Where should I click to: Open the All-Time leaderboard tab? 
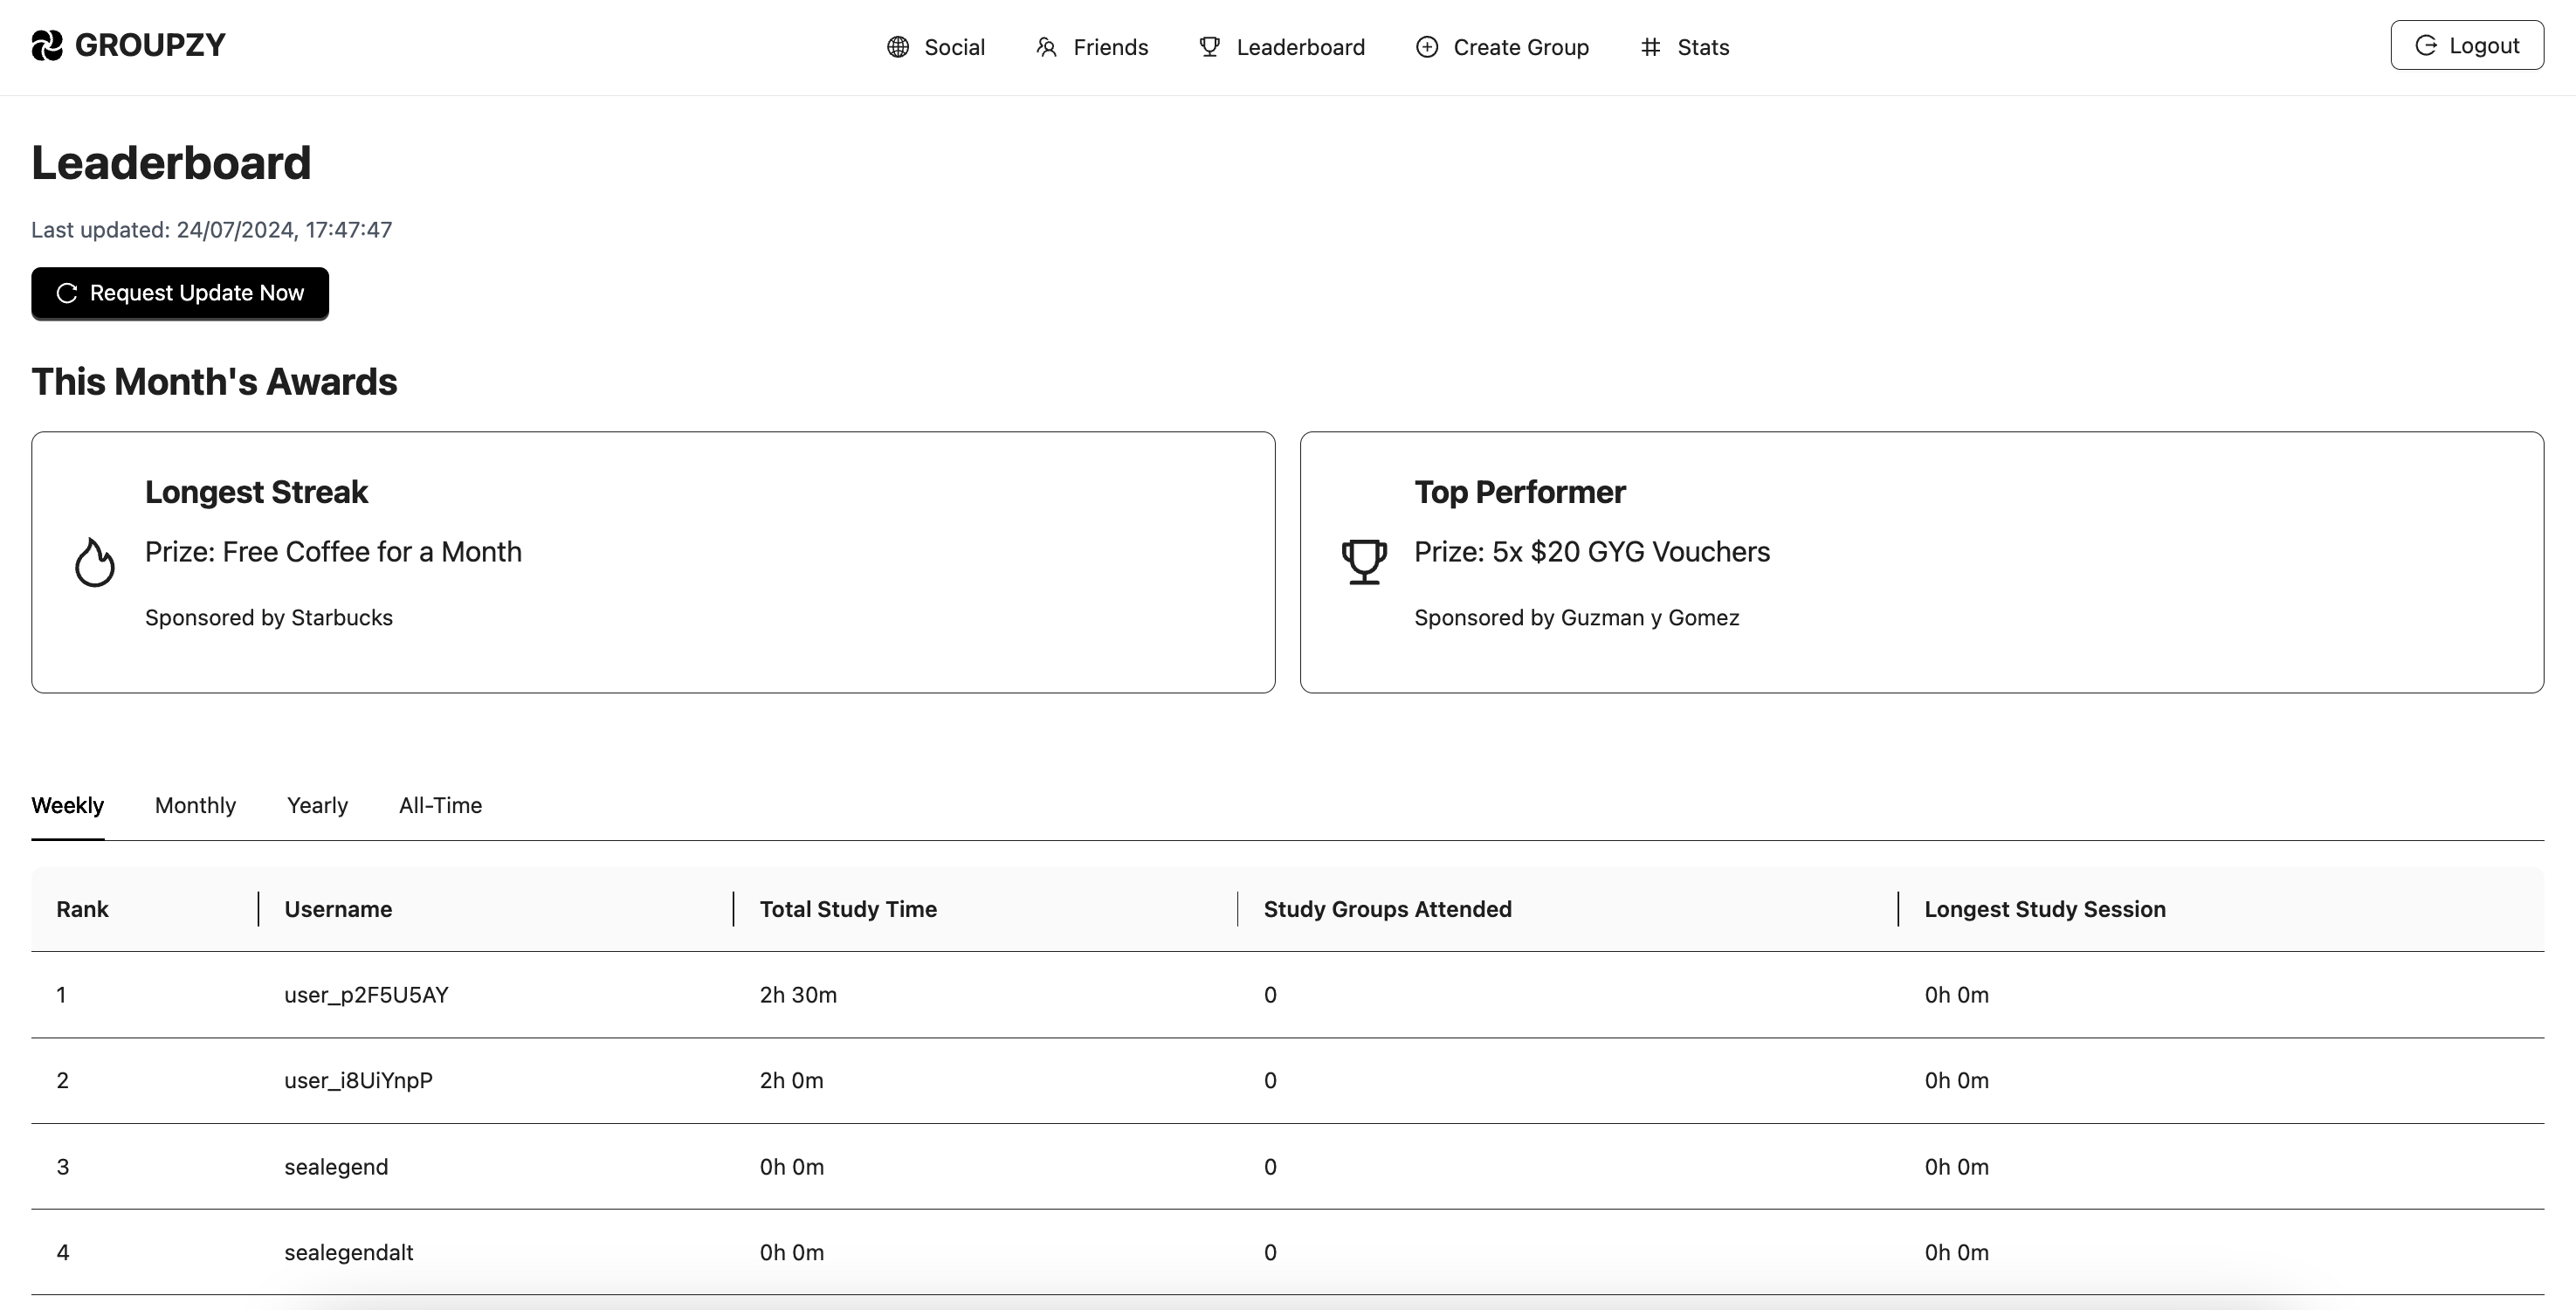click(x=440, y=806)
